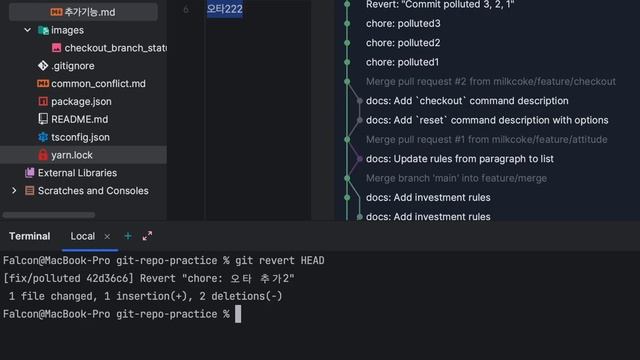Expand the terminal panel to full size

tap(147, 236)
